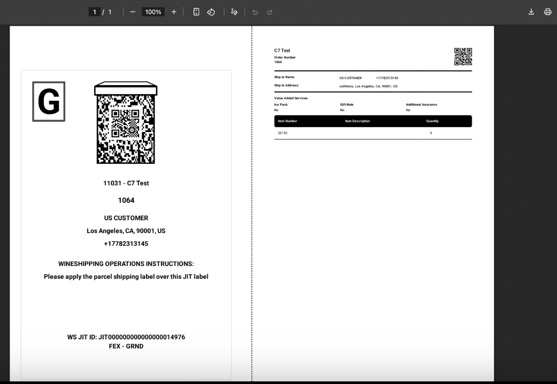Click the fit to page icon
Screen dimensions: 557x384
click(x=196, y=12)
